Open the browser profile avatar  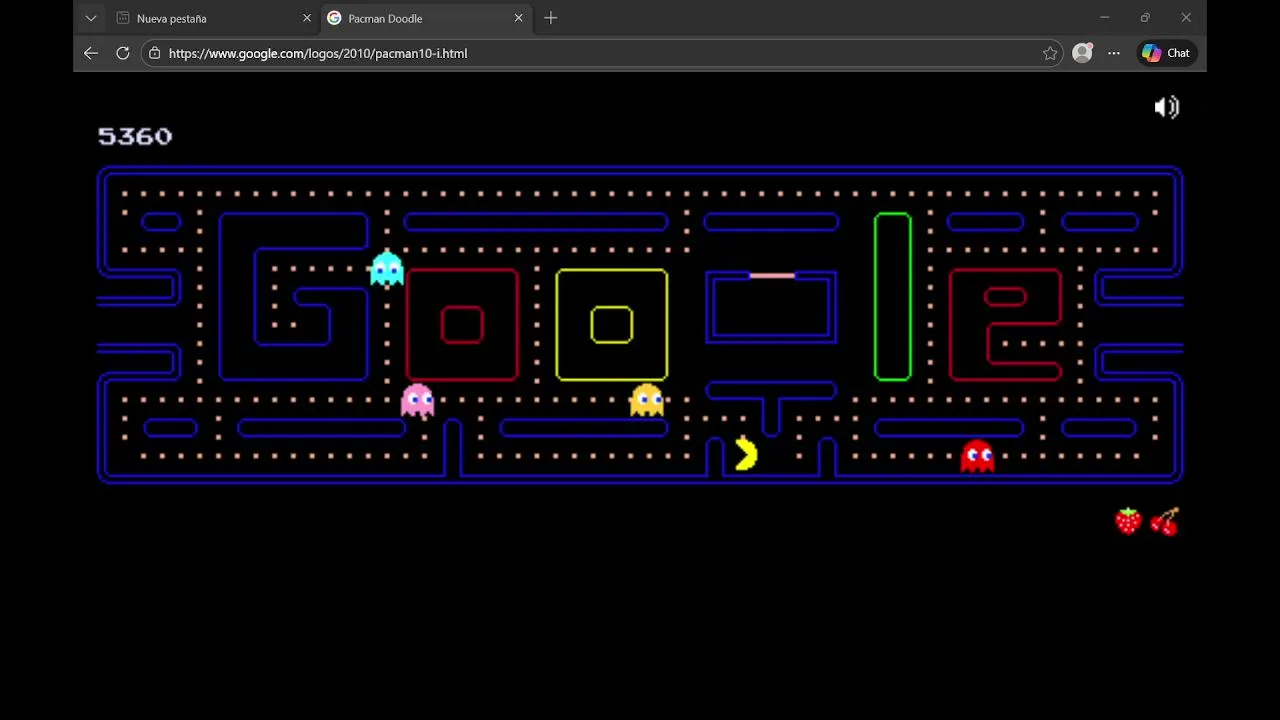1082,53
